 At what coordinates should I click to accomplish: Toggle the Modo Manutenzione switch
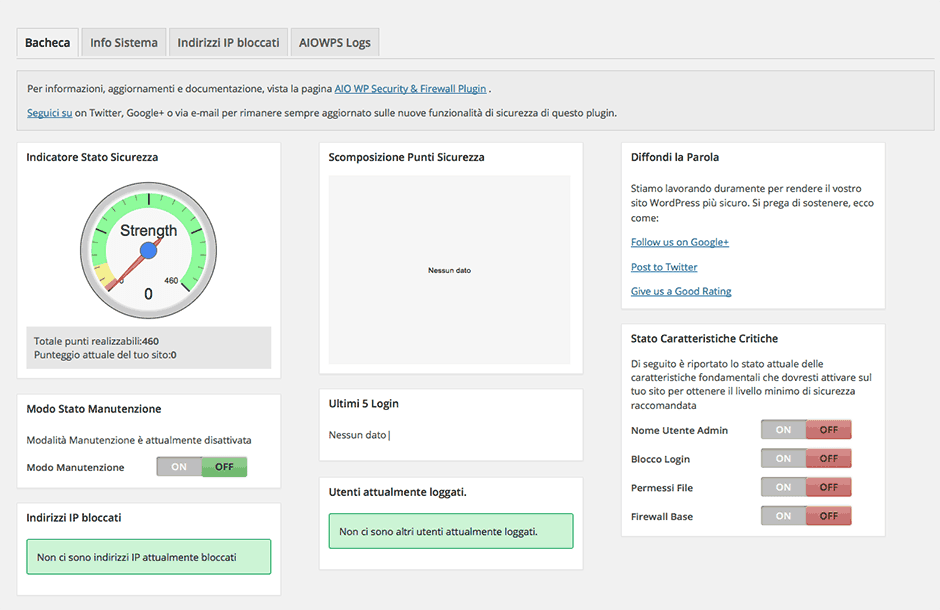click(202, 467)
